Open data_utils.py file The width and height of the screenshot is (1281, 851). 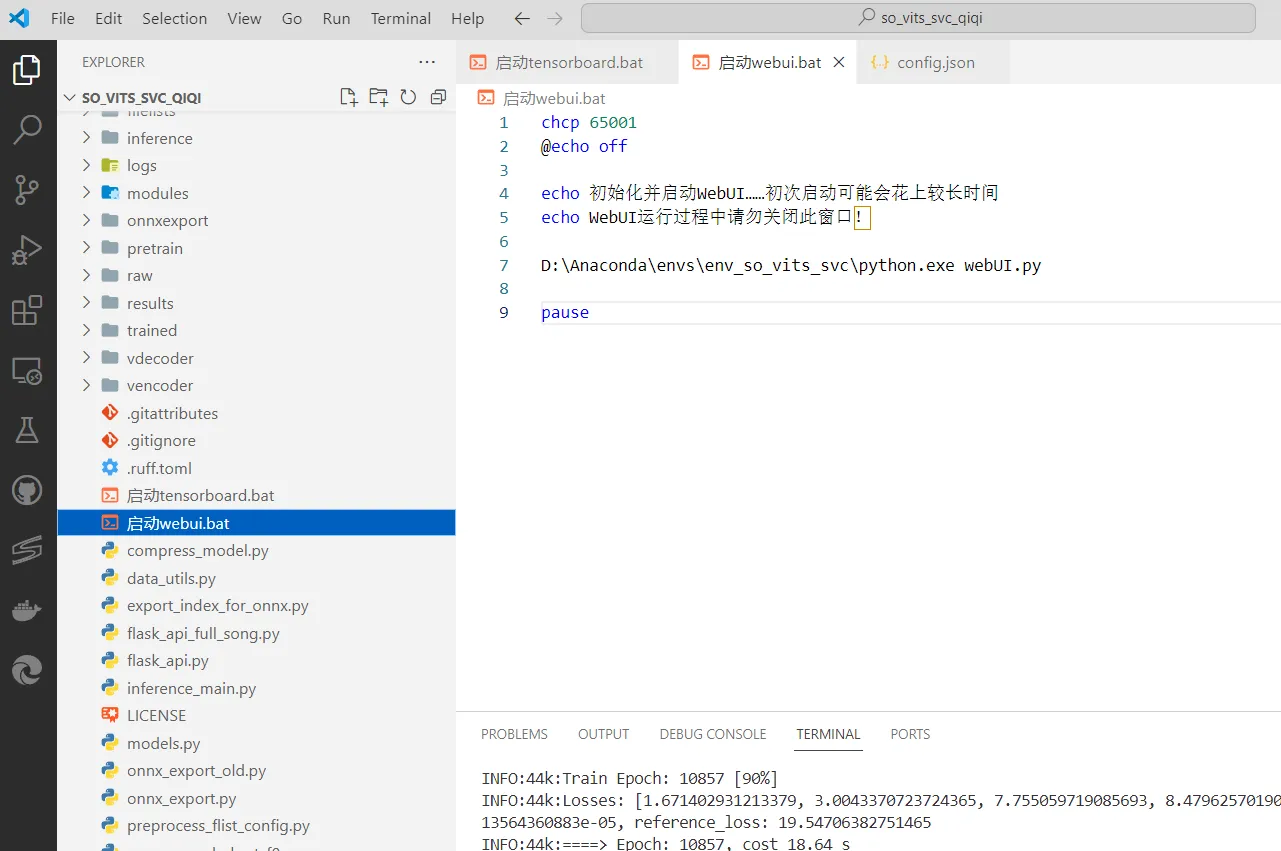tap(256, 578)
